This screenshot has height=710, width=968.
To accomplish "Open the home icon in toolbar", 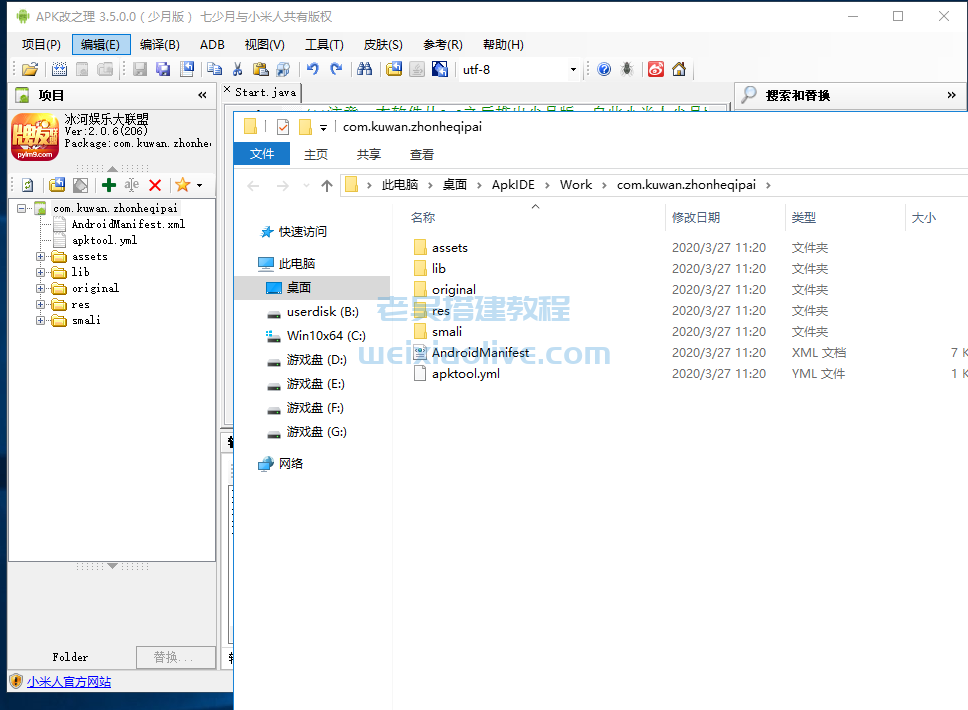I will coord(680,69).
